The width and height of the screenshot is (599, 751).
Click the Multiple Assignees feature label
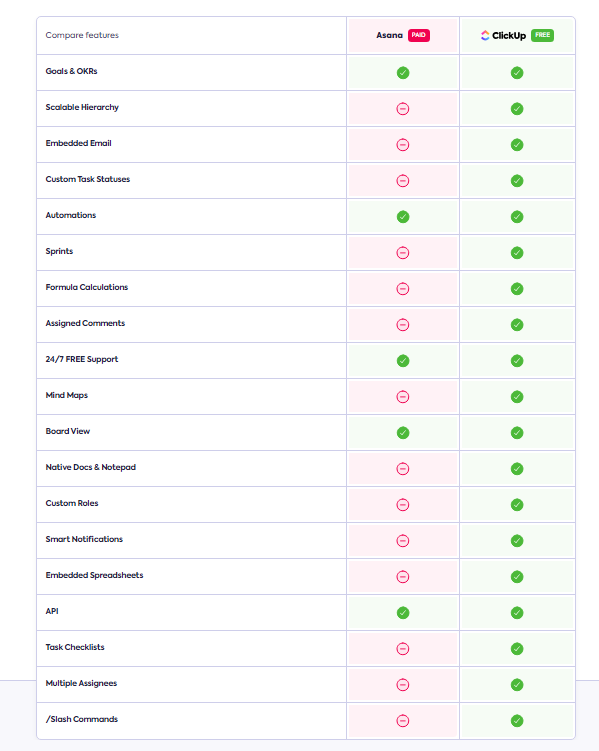click(81, 683)
